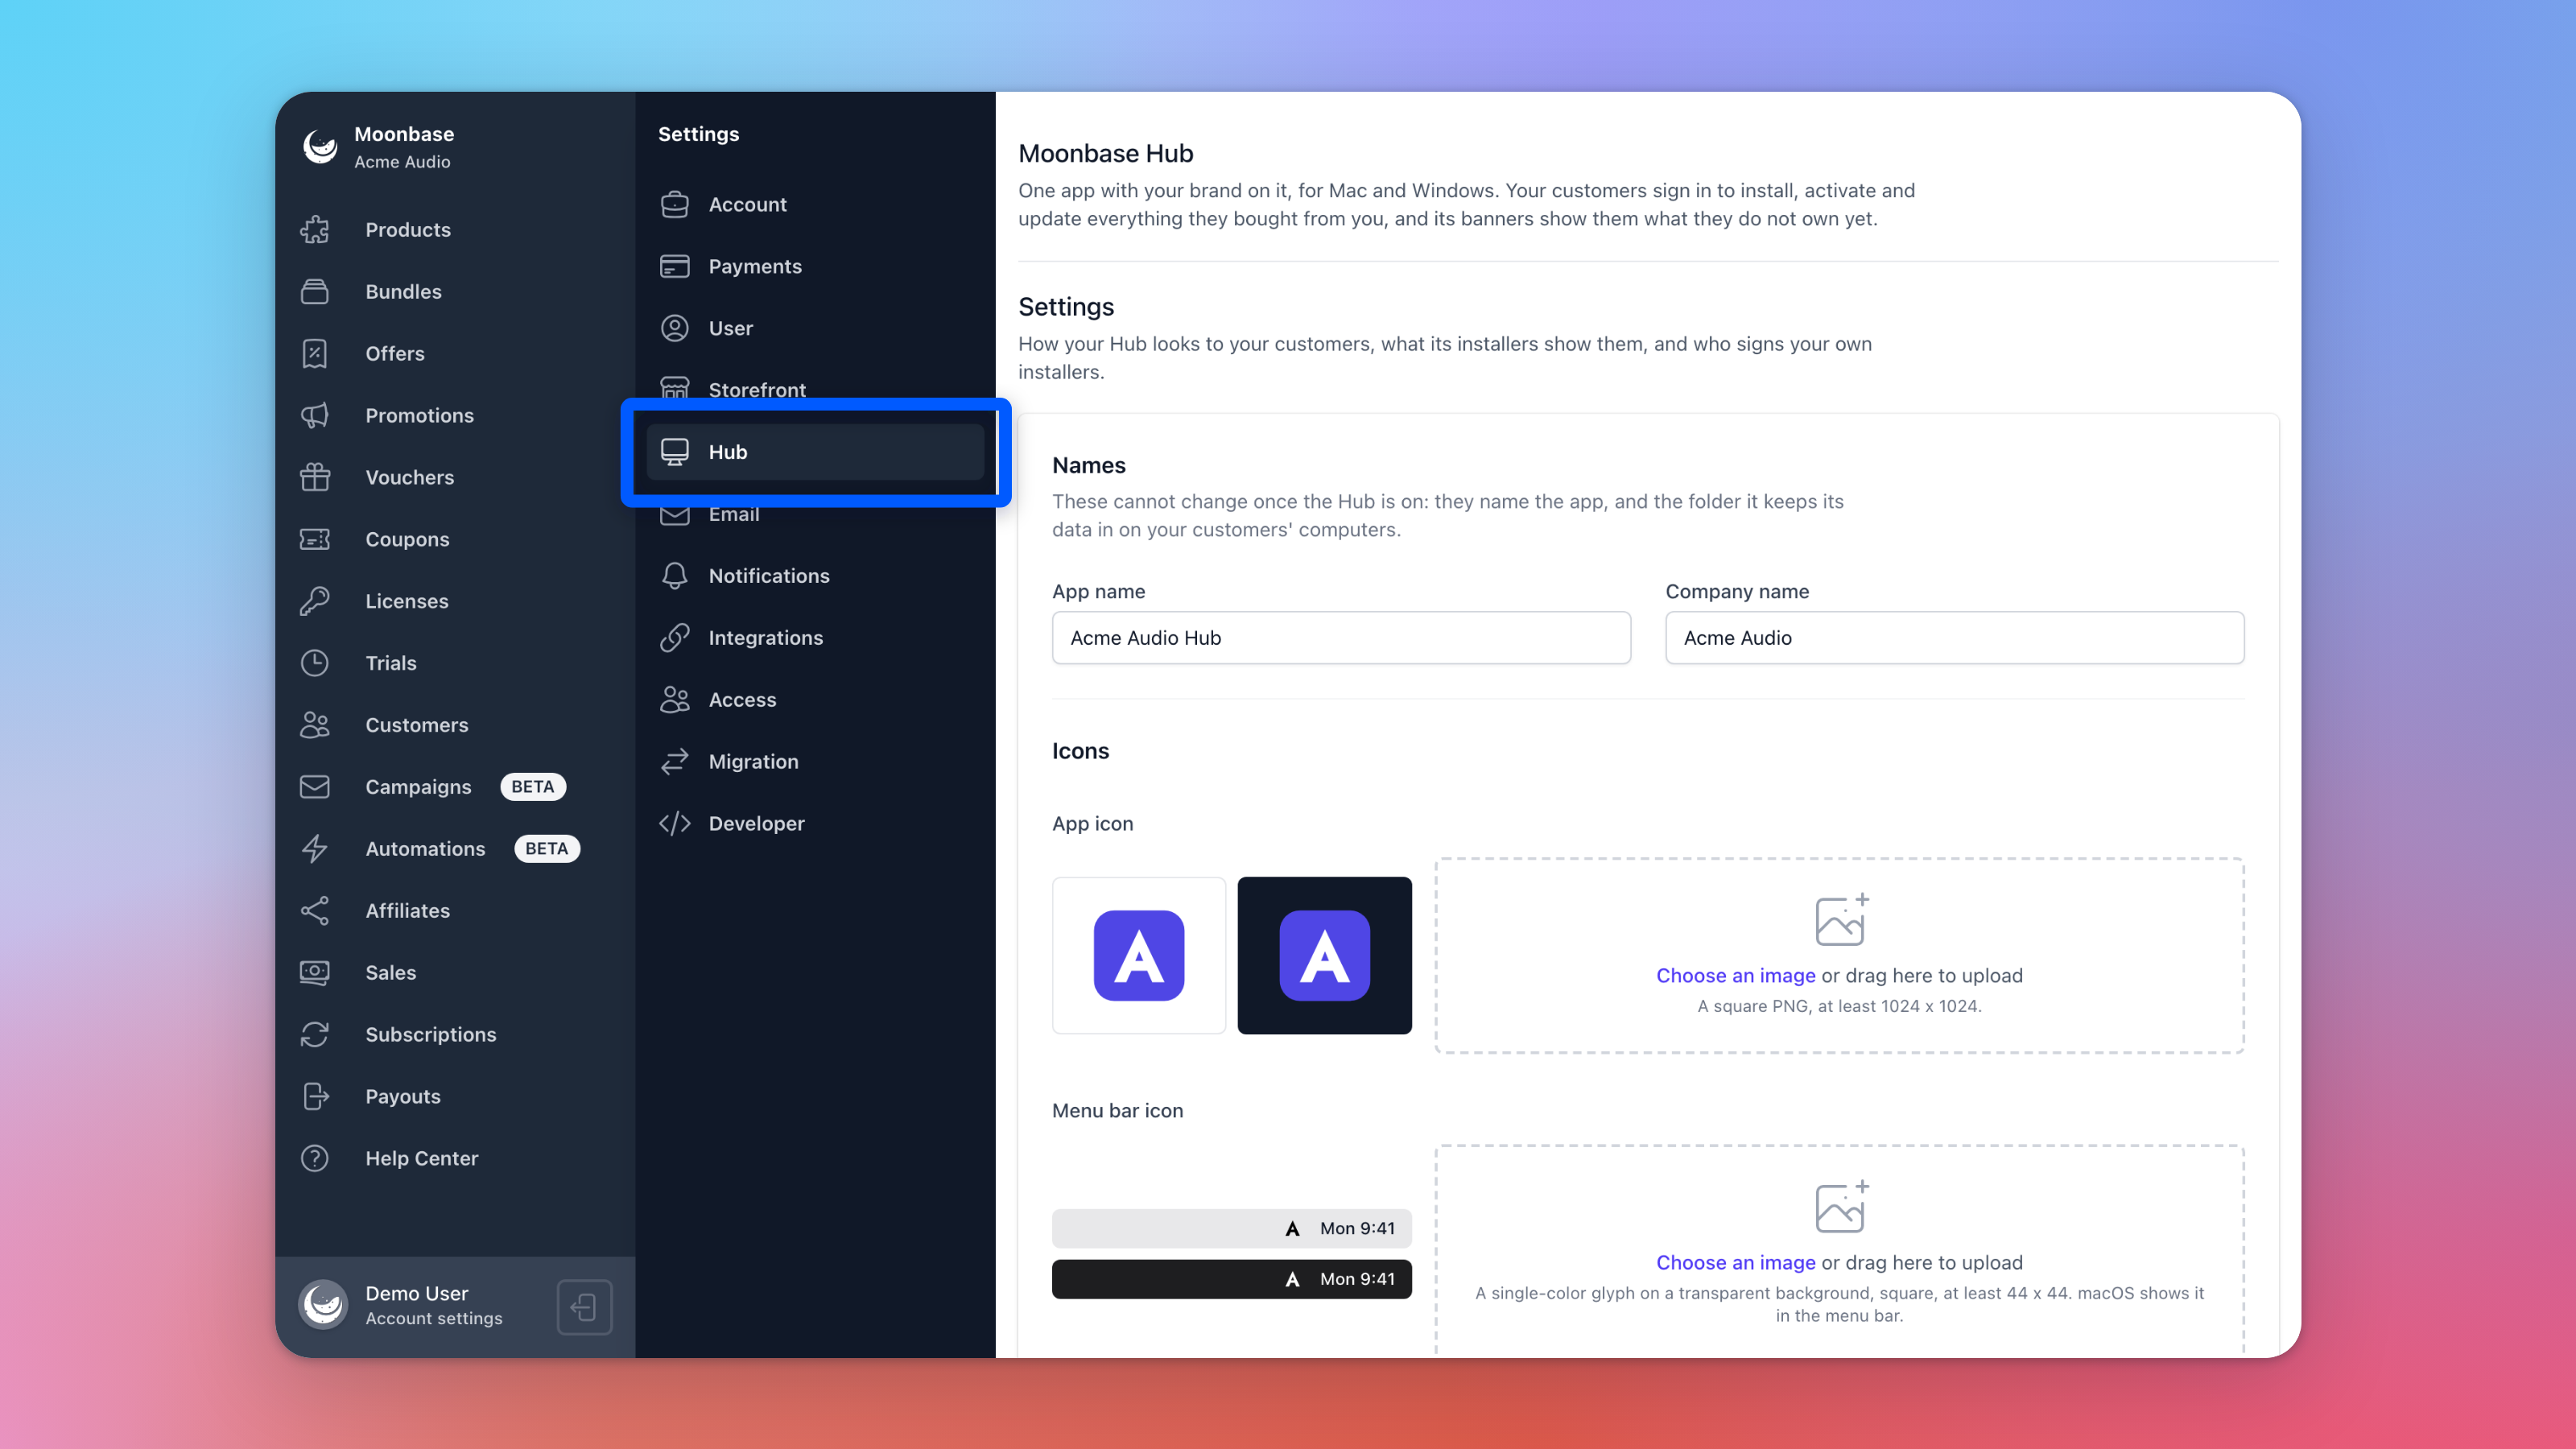
Task: Open Payments settings section
Action: (x=815, y=267)
